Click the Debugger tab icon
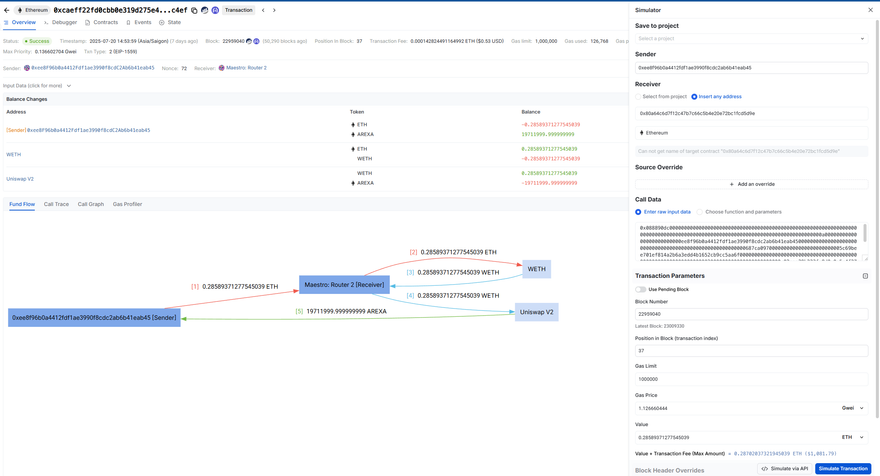 click(x=46, y=22)
